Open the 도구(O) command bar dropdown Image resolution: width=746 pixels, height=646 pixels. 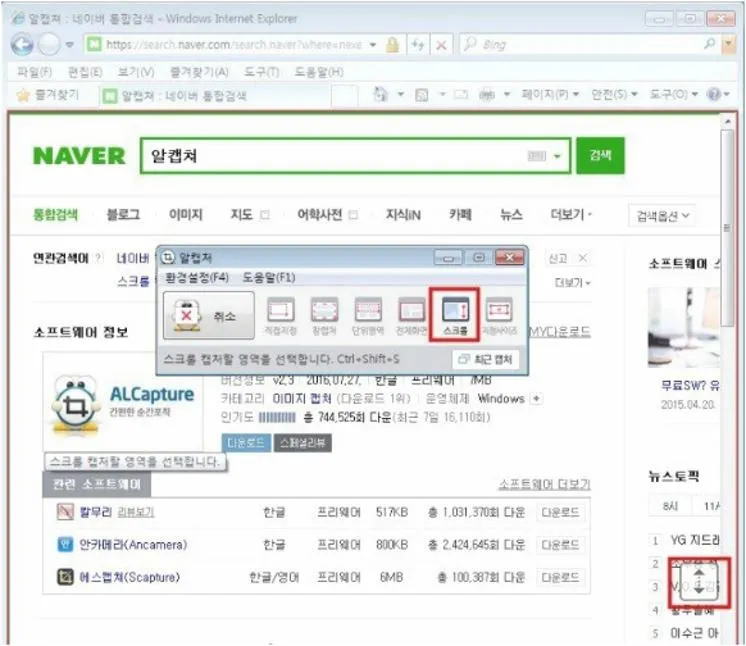pyautogui.click(x=674, y=95)
